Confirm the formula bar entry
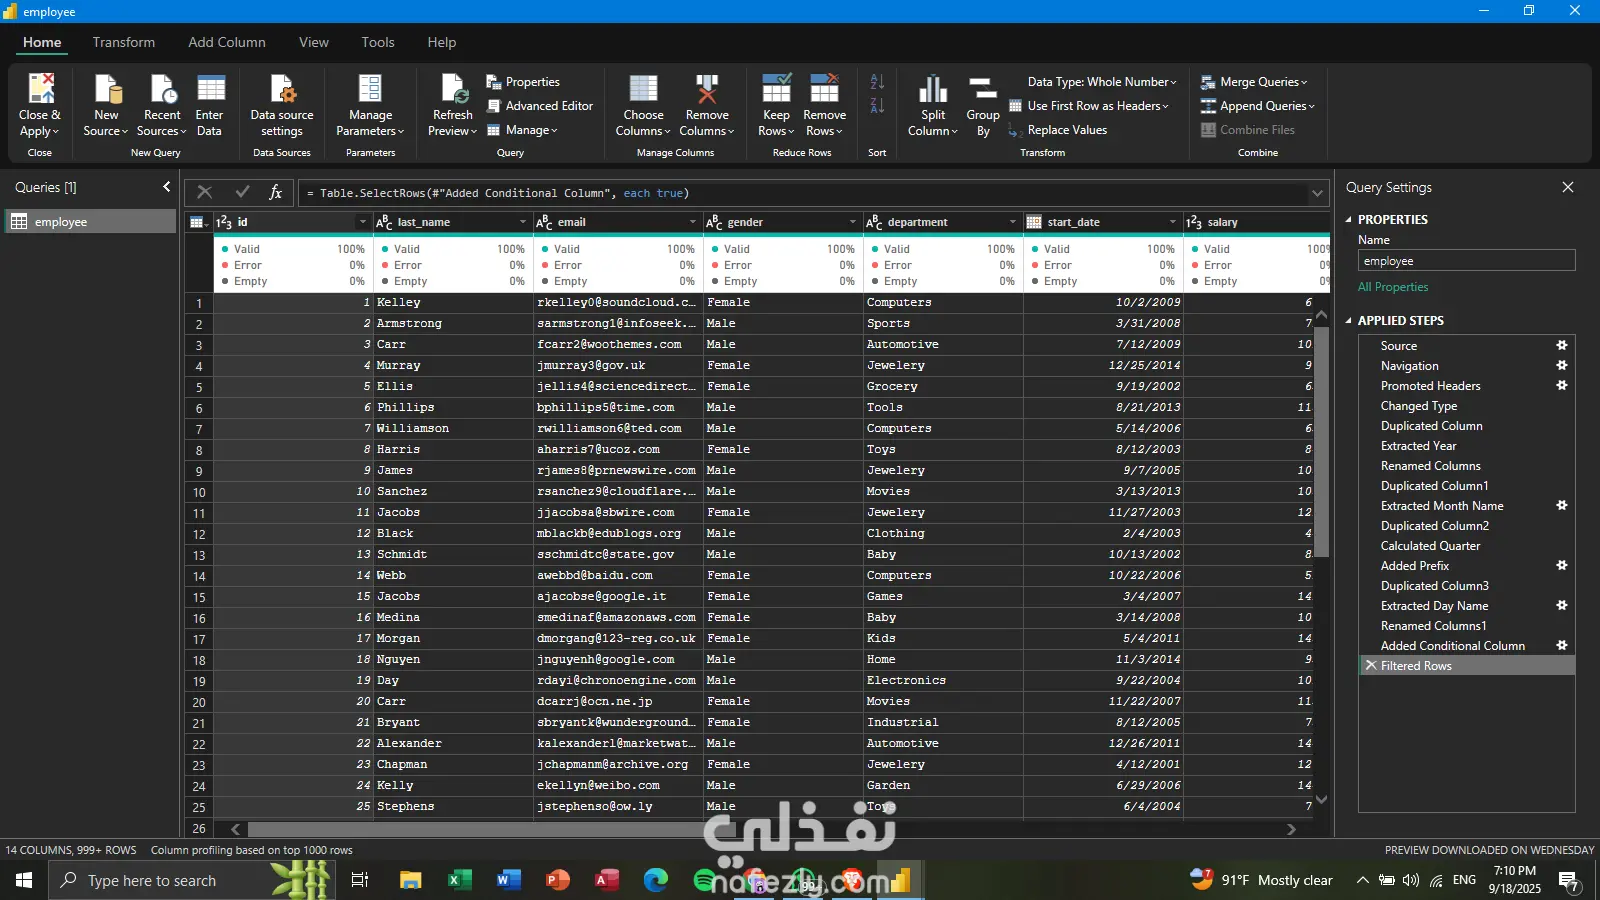Screen dimensions: 1600x900 coord(242,192)
